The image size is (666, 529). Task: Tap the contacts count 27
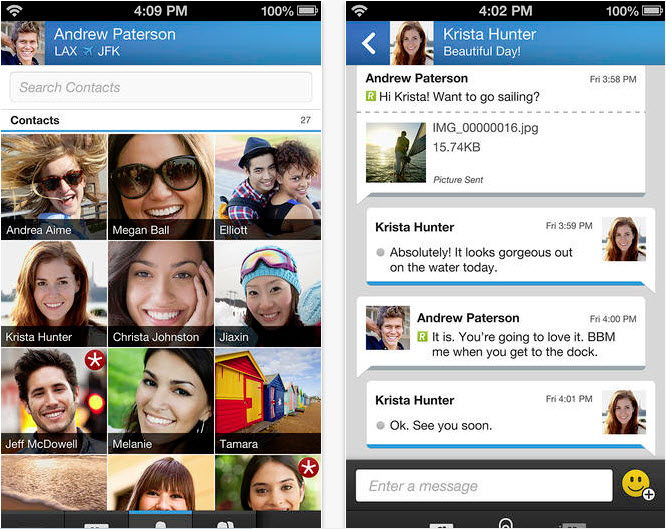pos(305,120)
